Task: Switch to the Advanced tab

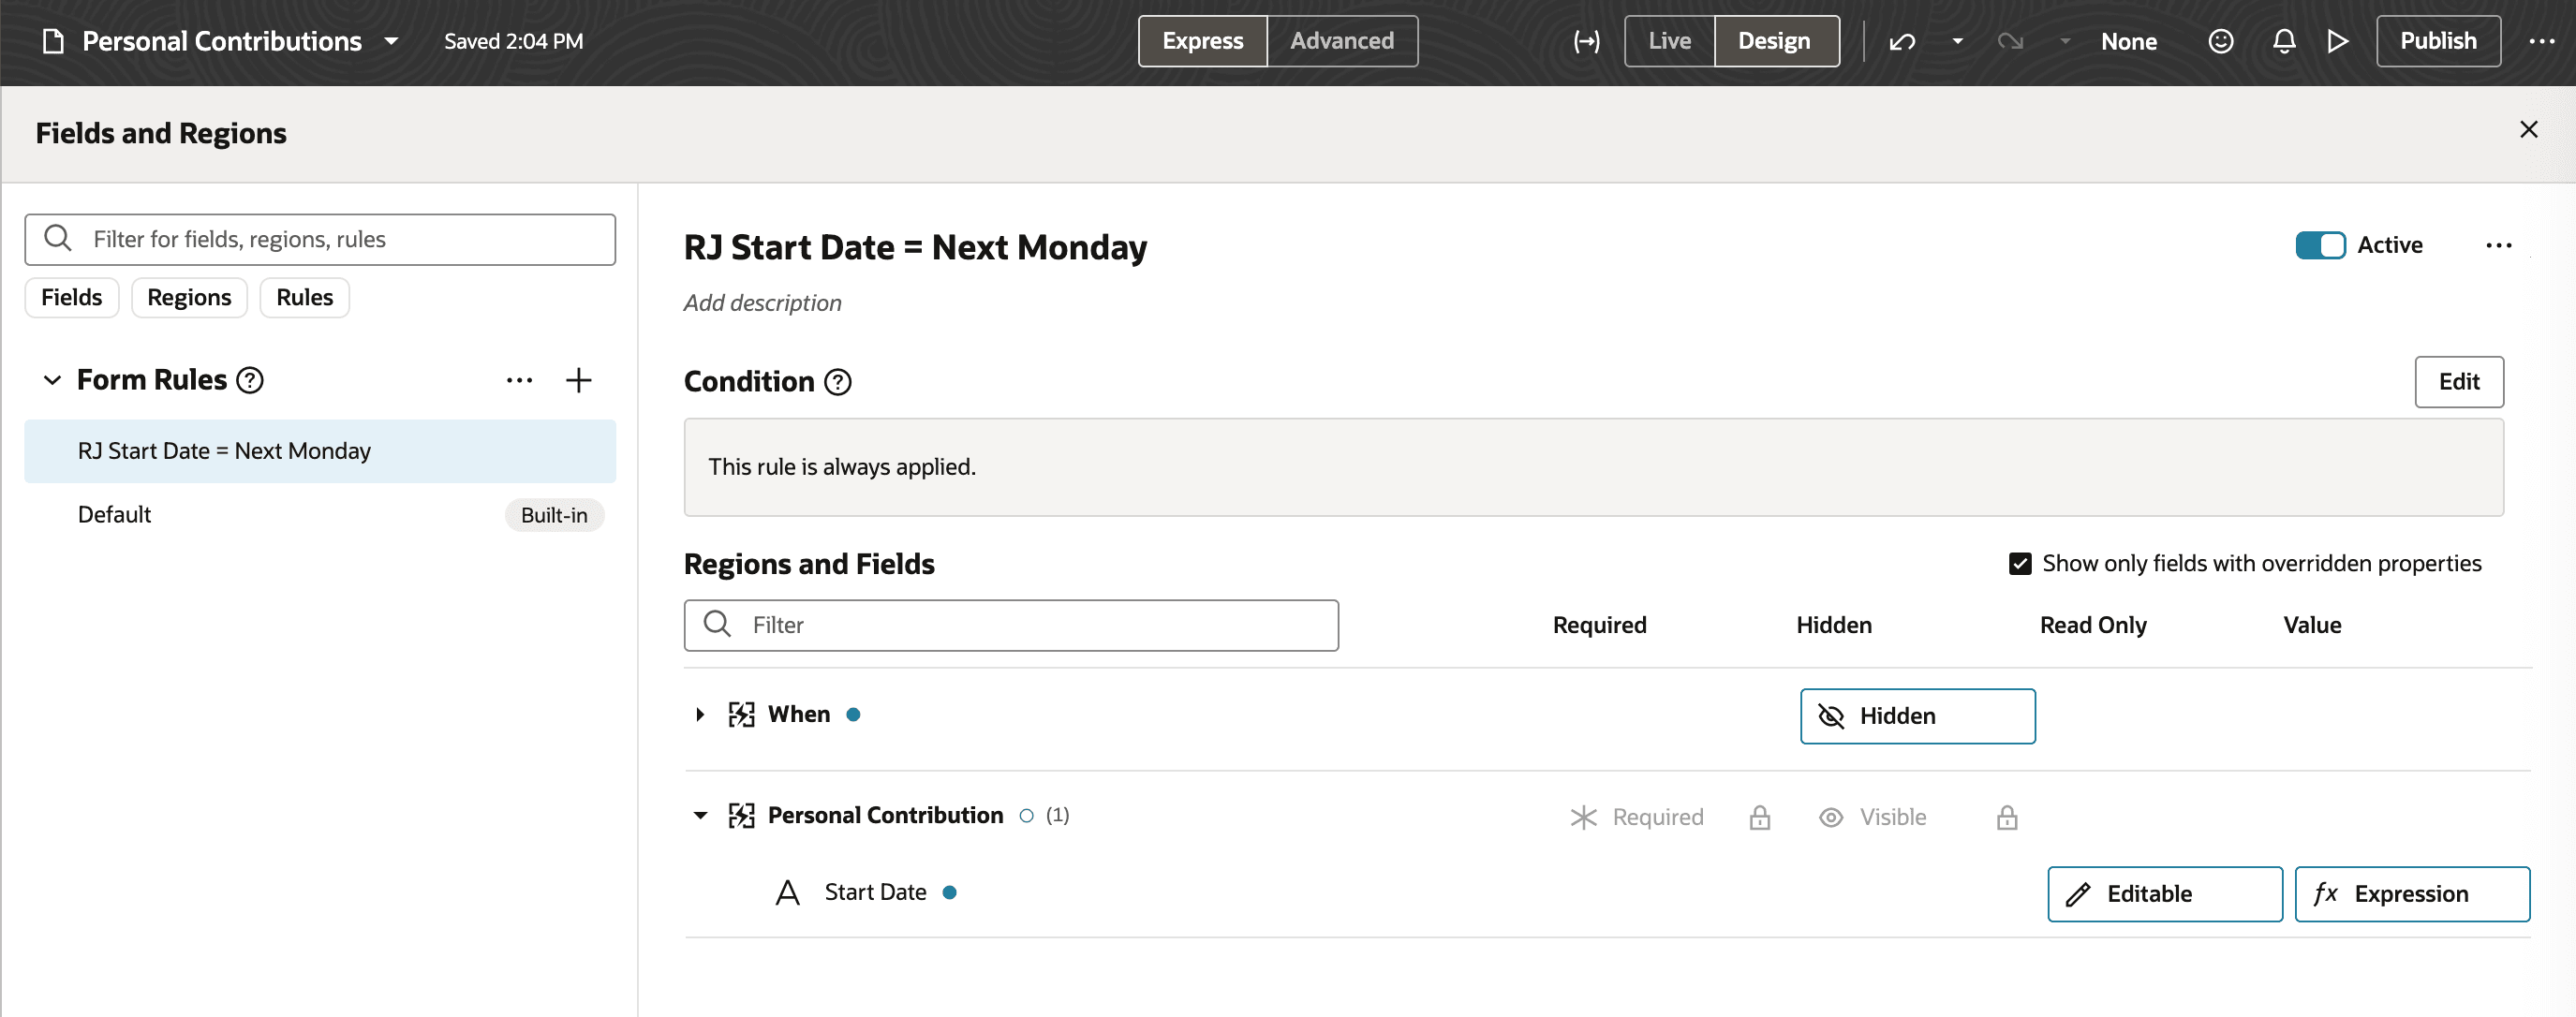Action: click(1341, 41)
